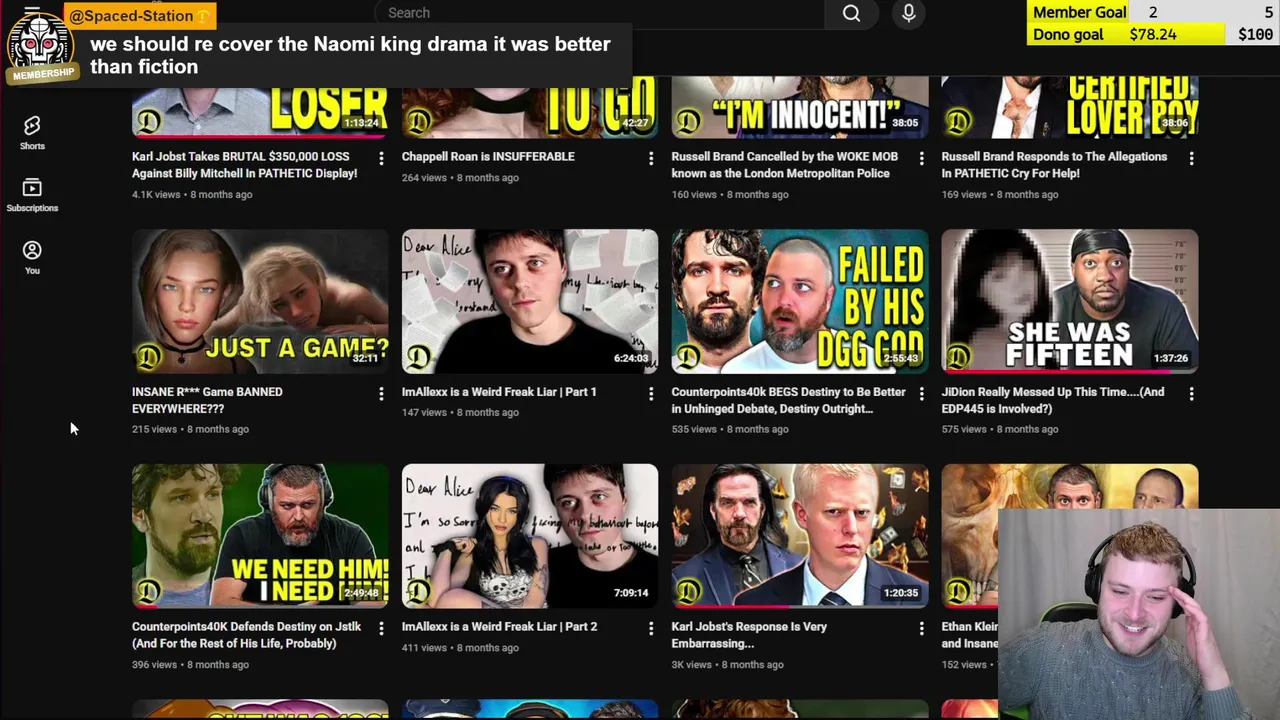Open options menu for ImAllexx Part 1 video

pyautogui.click(x=651, y=394)
